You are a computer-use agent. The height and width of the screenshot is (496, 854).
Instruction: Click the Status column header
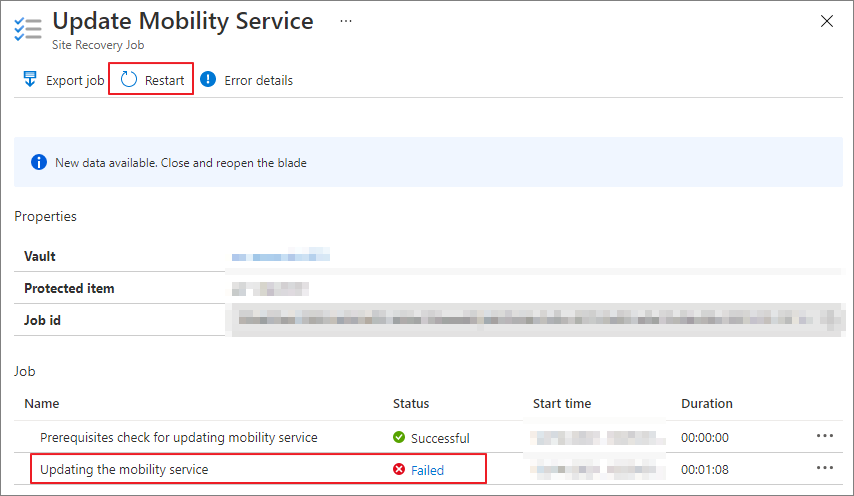pyautogui.click(x=411, y=403)
